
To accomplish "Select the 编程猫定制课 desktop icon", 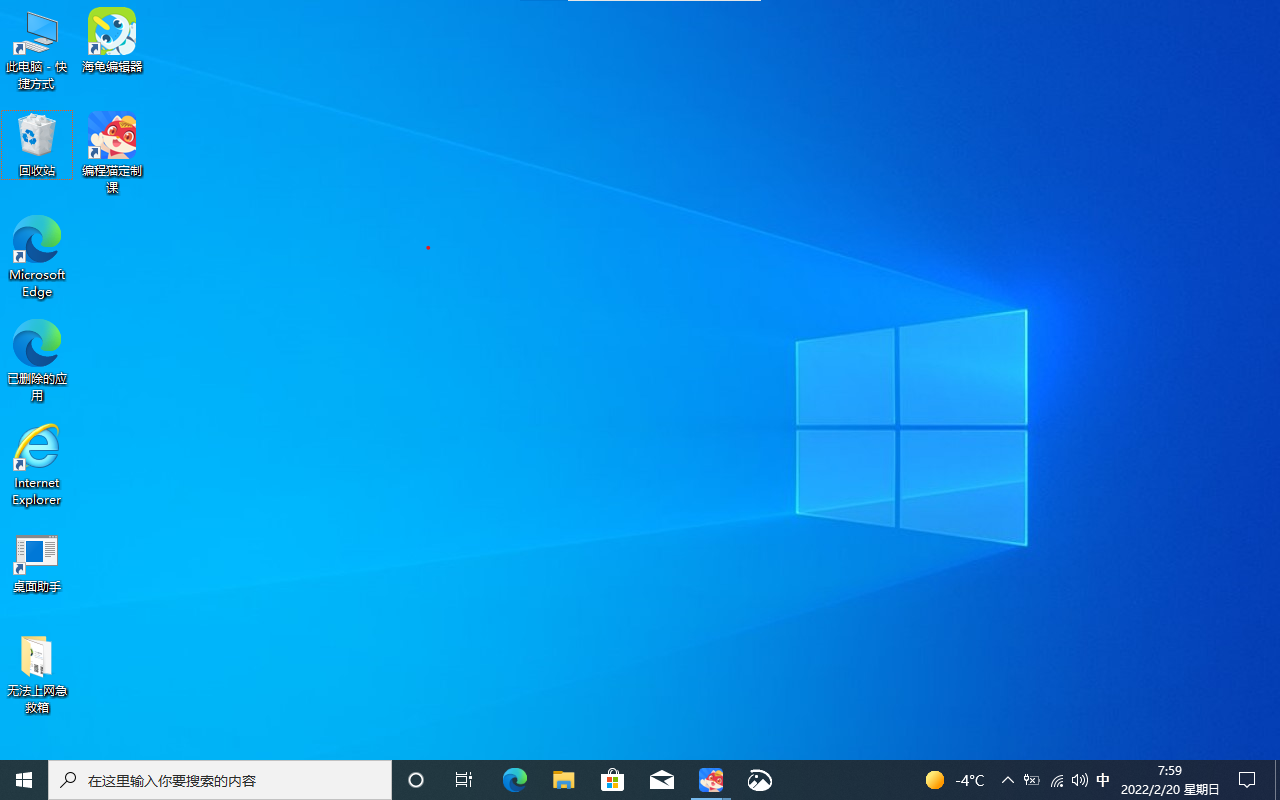I will coord(112,153).
